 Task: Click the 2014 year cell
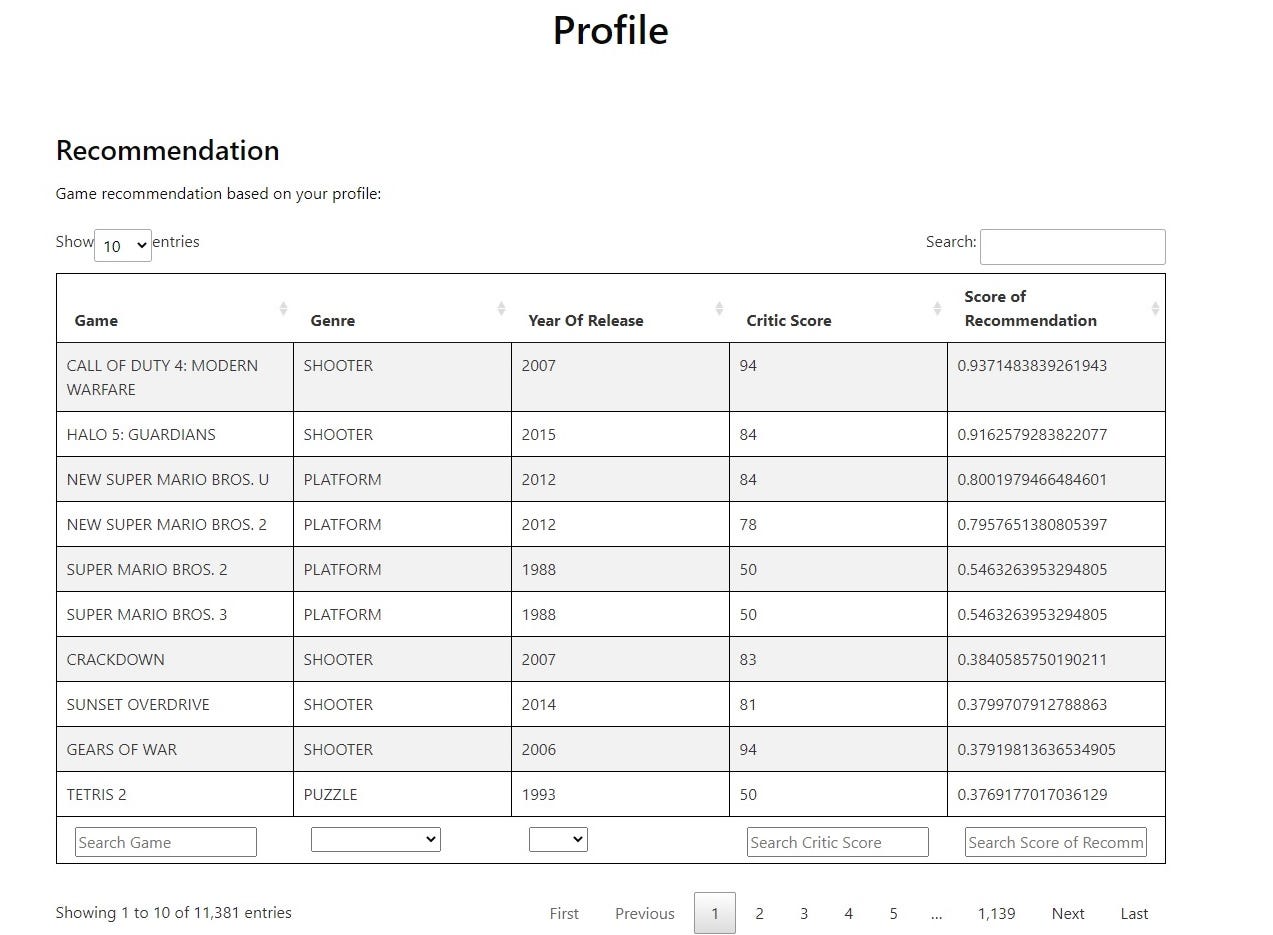tap(620, 704)
